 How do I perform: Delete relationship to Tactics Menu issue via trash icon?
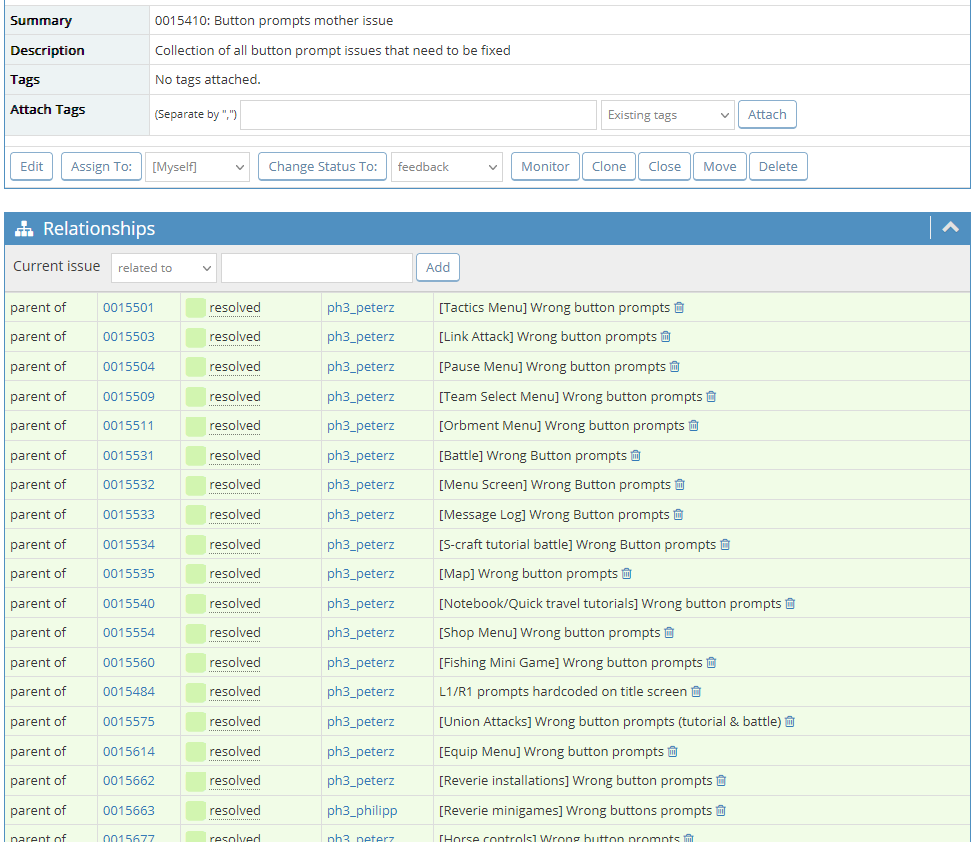pyautogui.click(x=679, y=308)
